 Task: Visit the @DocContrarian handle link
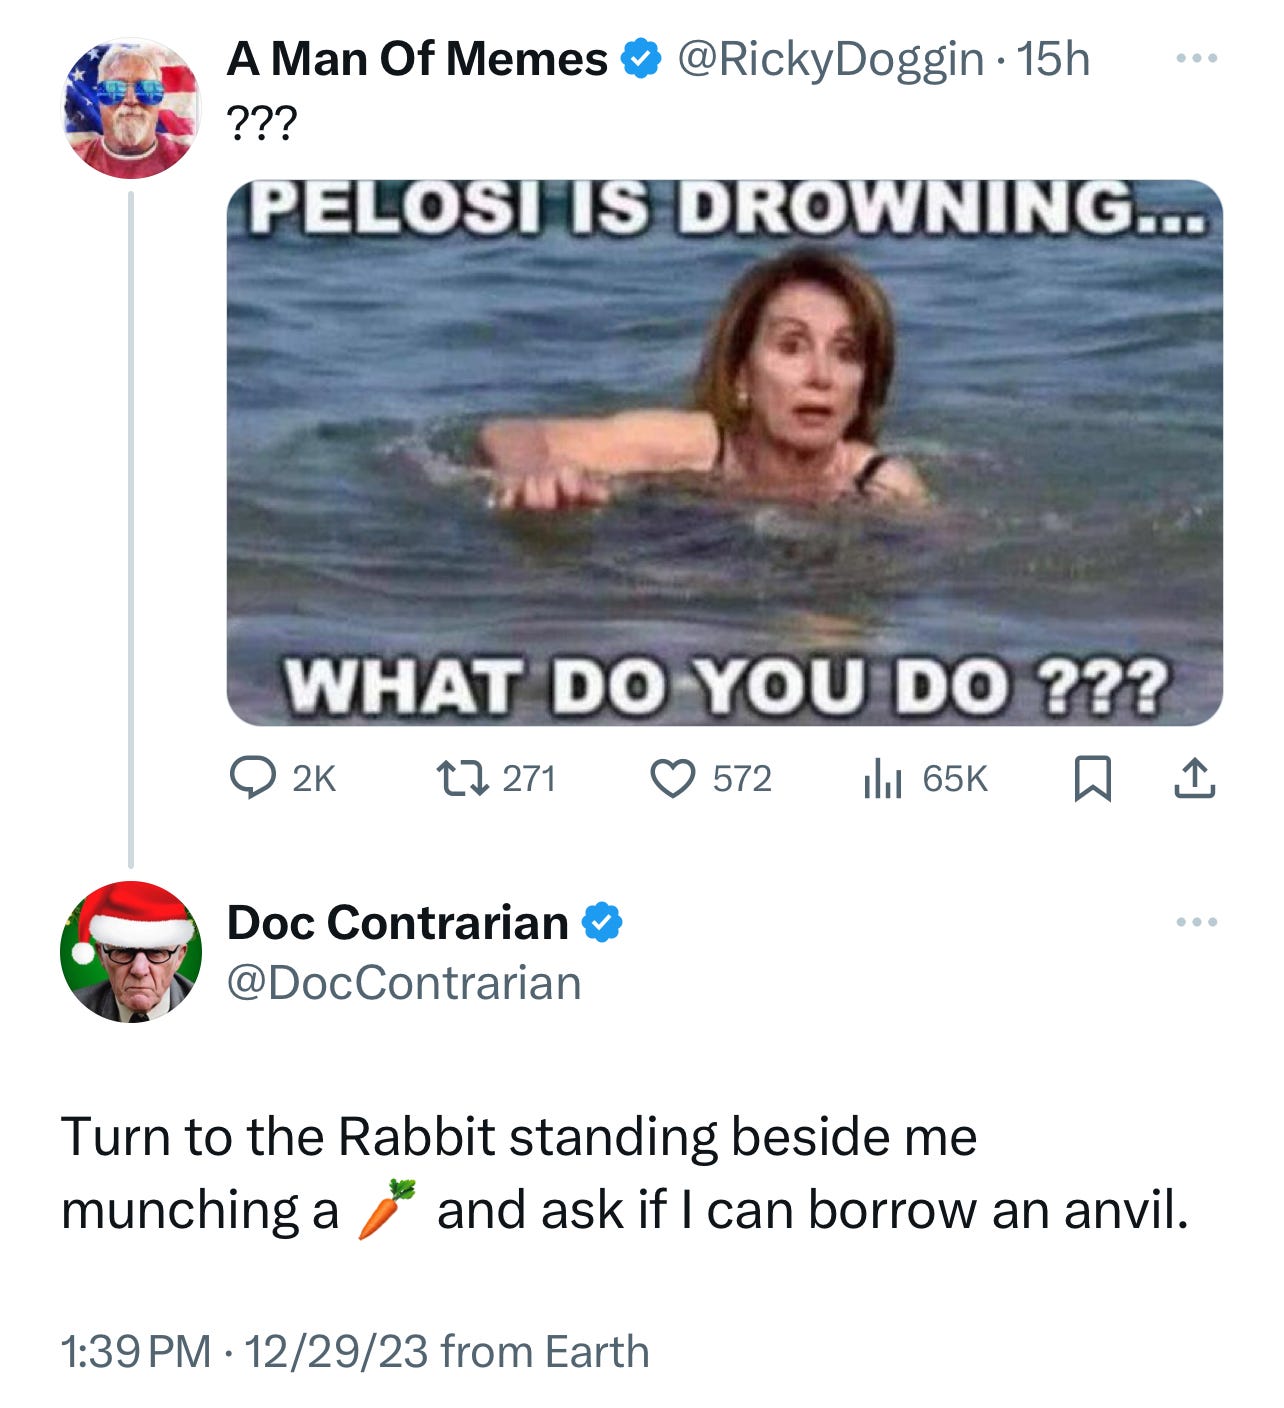[x=404, y=983]
